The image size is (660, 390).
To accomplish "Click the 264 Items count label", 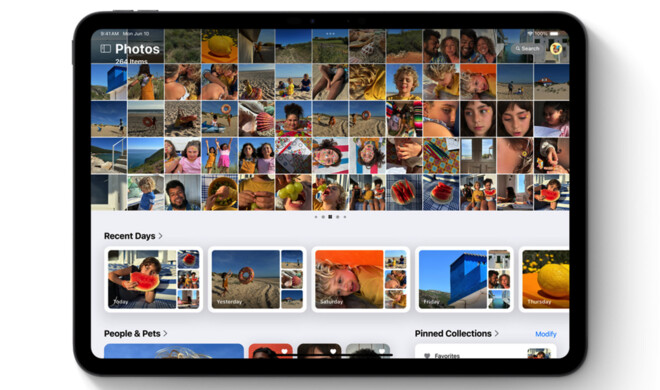I will (x=131, y=61).
